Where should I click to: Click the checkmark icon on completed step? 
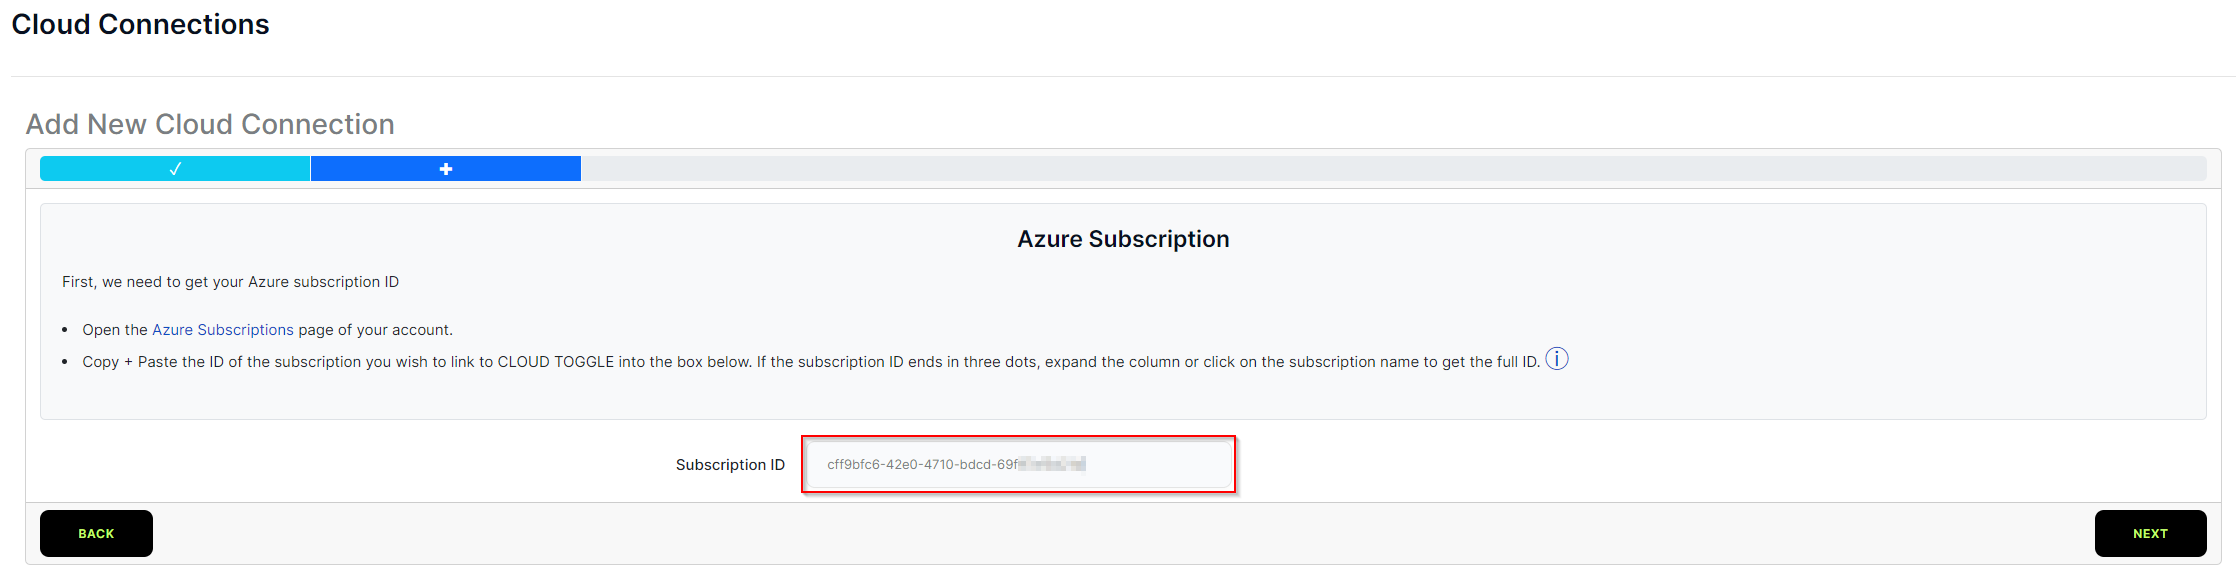pos(175,169)
